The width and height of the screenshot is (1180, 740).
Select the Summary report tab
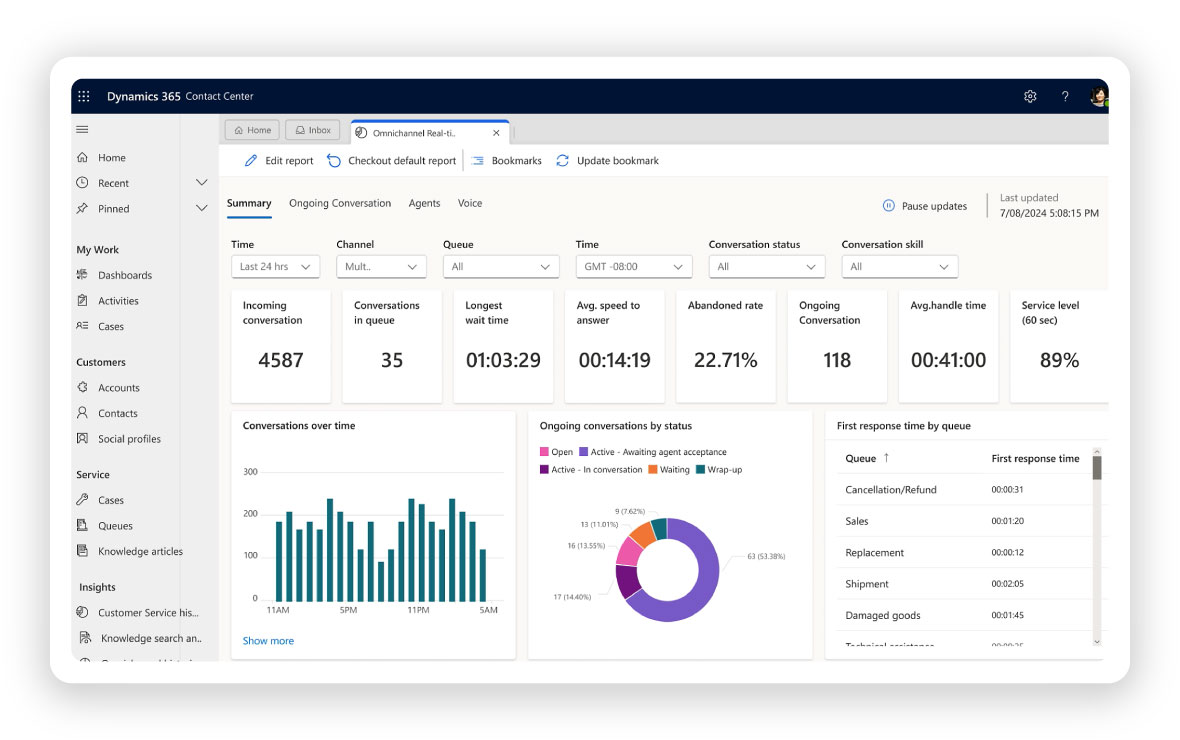coord(249,203)
